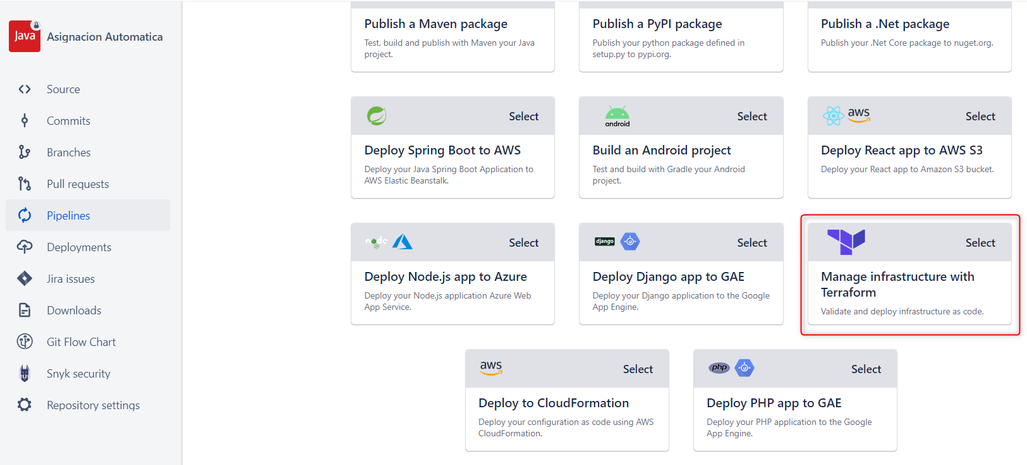Click the Source code icon in sidebar
Screen dimensions: 1027x465
(x=24, y=89)
